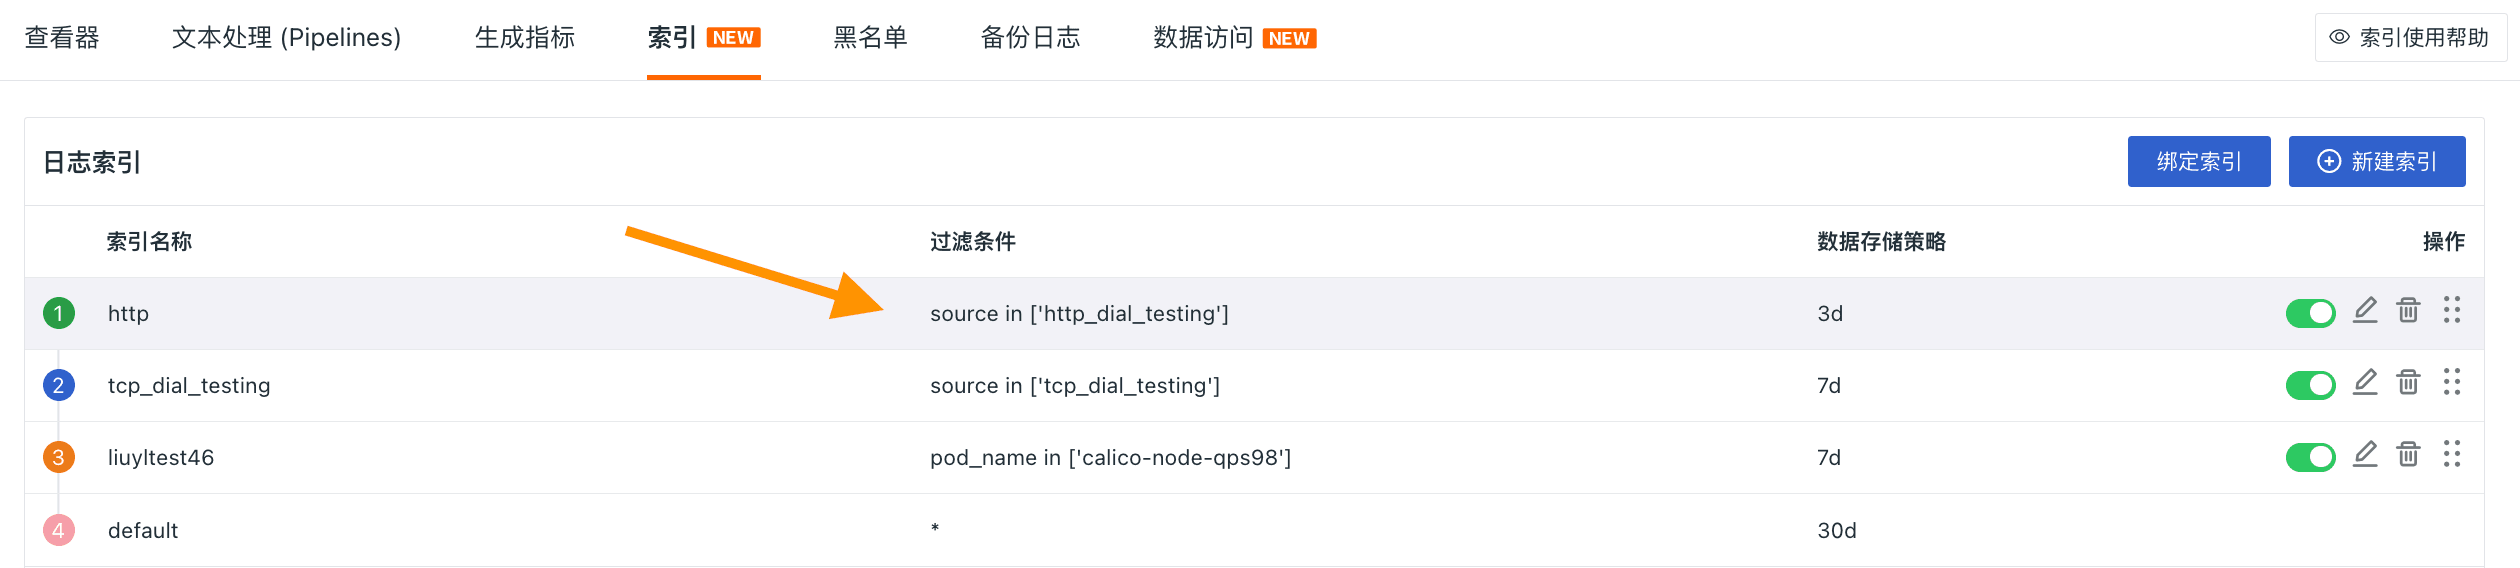Select the default index row
Image resolution: width=2520 pixels, height=568 pixels.
coord(143,530)
